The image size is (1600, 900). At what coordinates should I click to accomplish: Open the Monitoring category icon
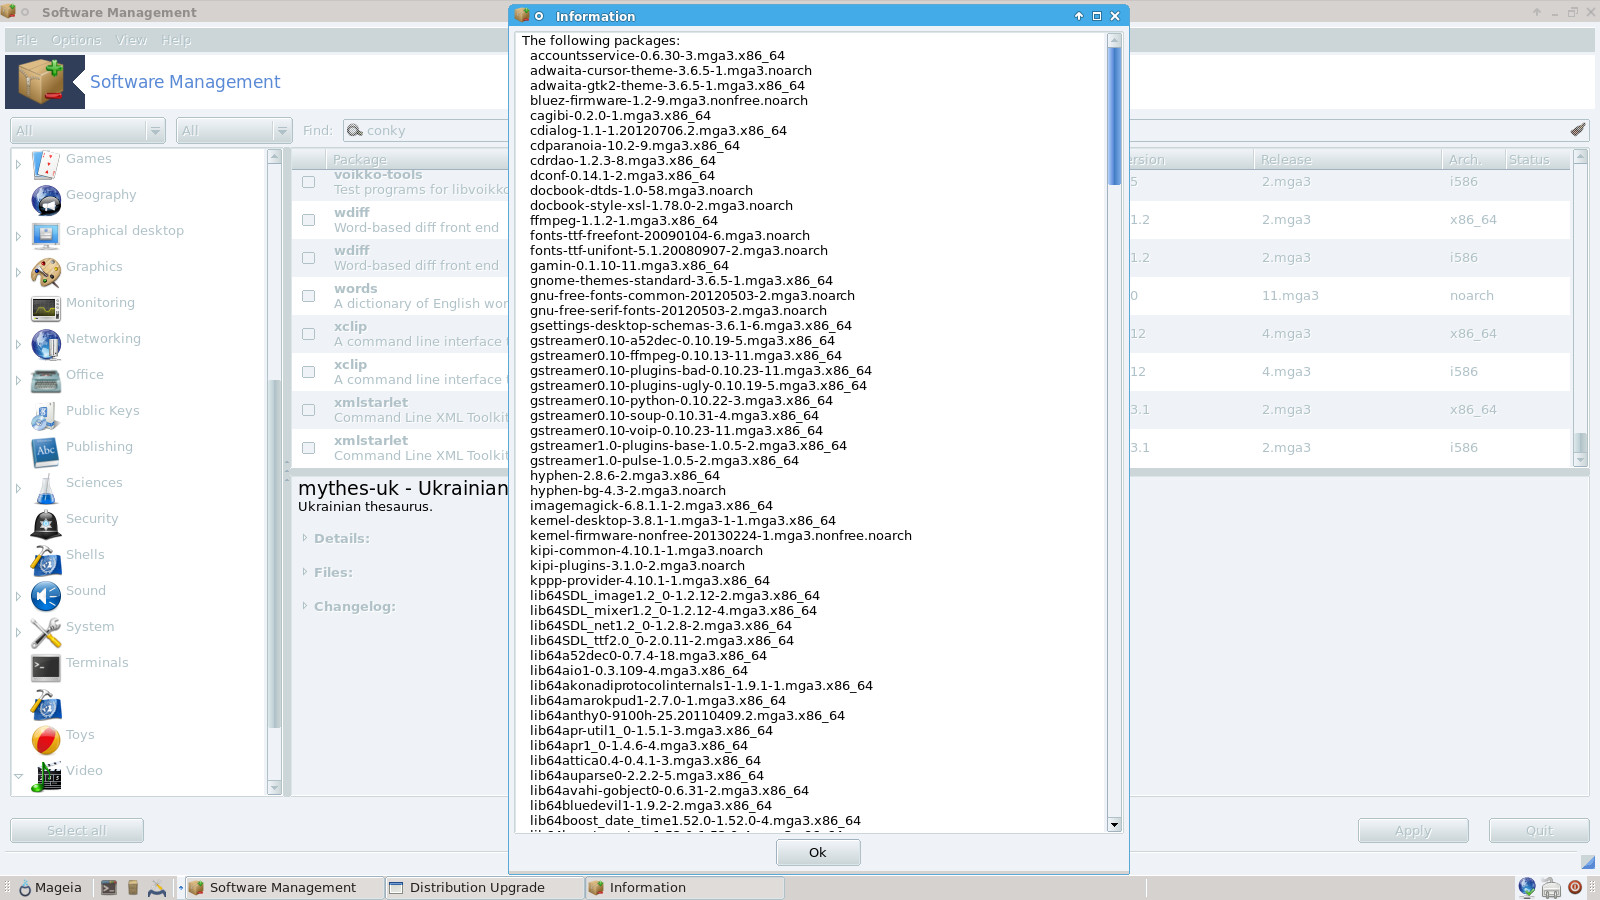[46, 308]
